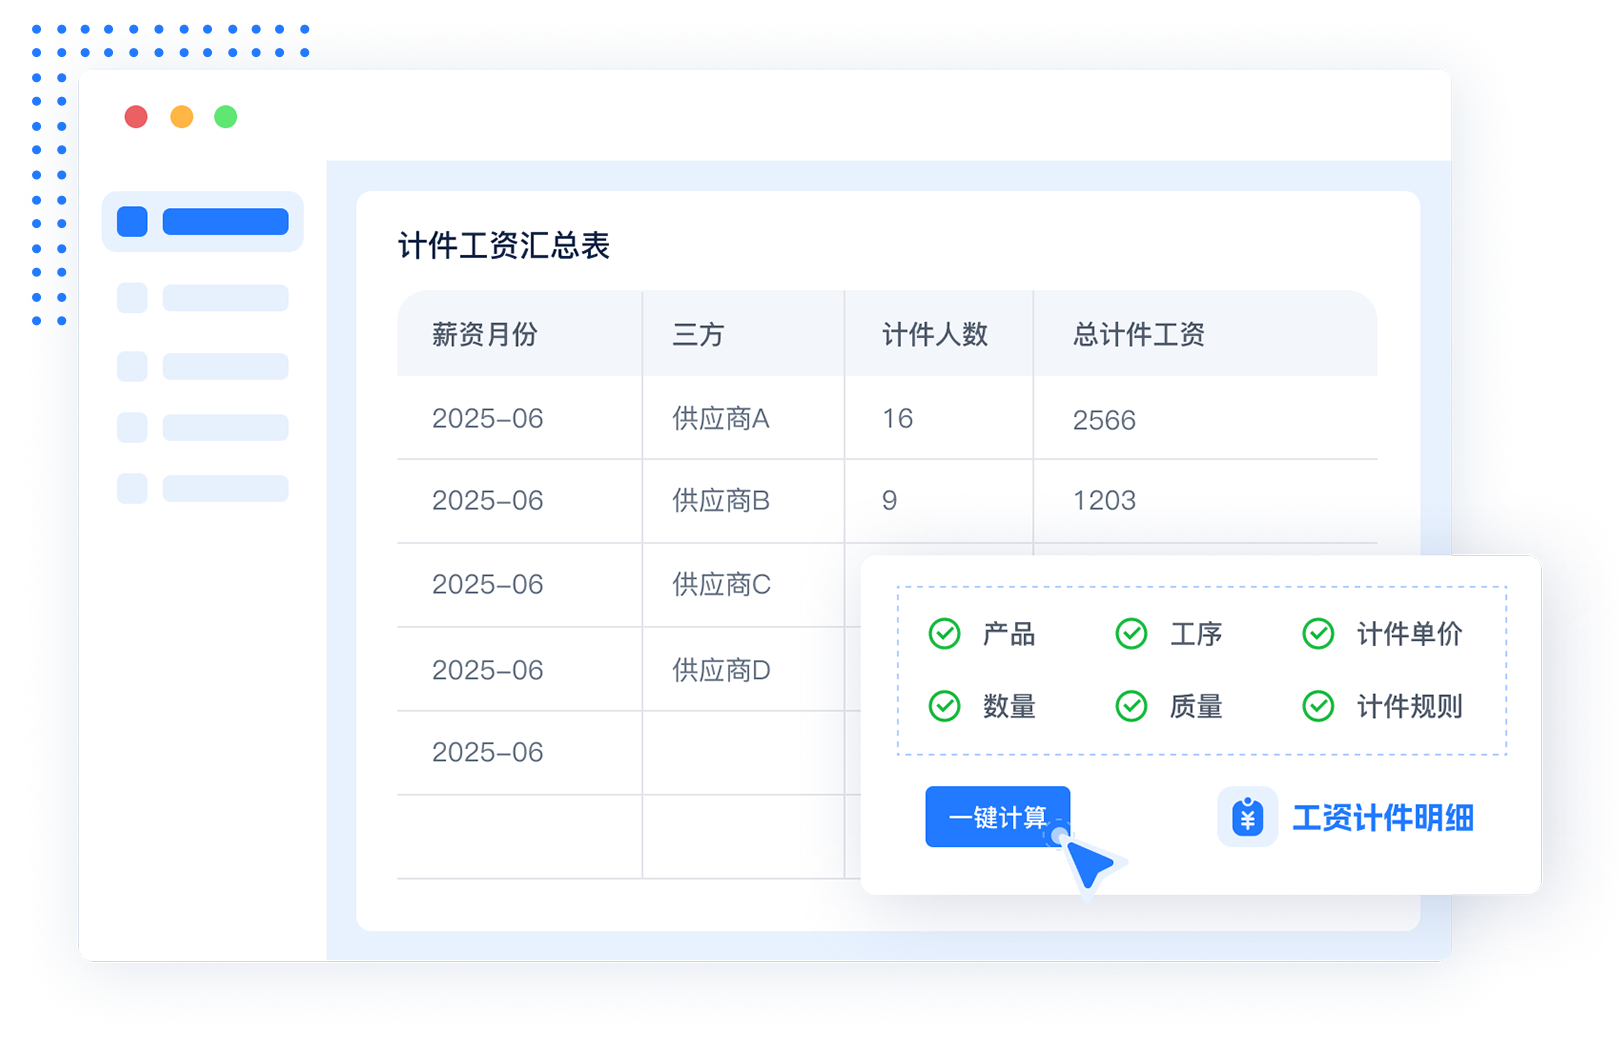Click the 总计件工资 column header
Image resolution: width=1620 pixels, height=1040 pixels.
[1139, 335]
